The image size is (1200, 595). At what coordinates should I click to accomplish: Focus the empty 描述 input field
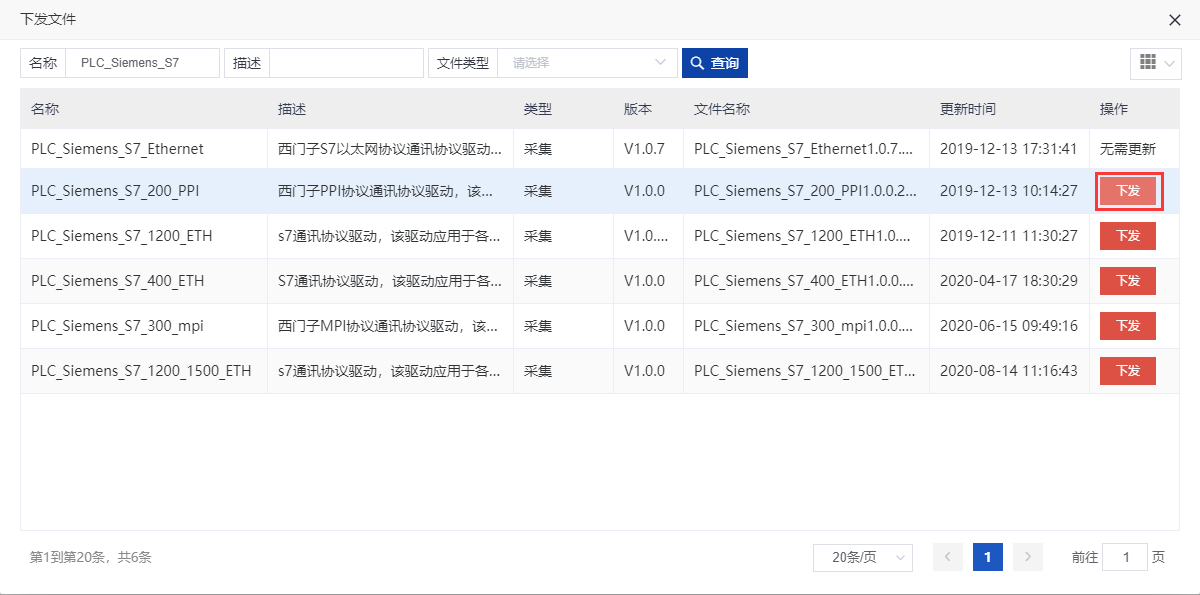pos(347,63)
